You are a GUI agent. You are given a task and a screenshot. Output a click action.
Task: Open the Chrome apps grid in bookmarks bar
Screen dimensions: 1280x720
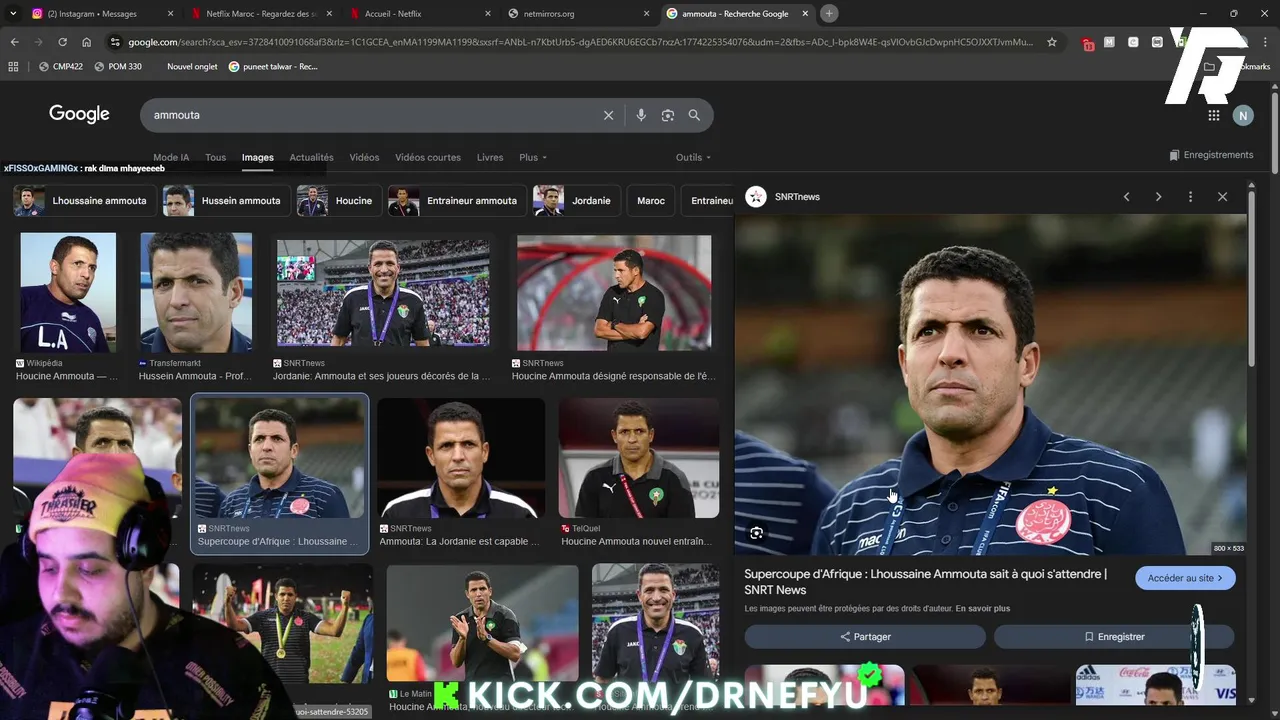13,66
